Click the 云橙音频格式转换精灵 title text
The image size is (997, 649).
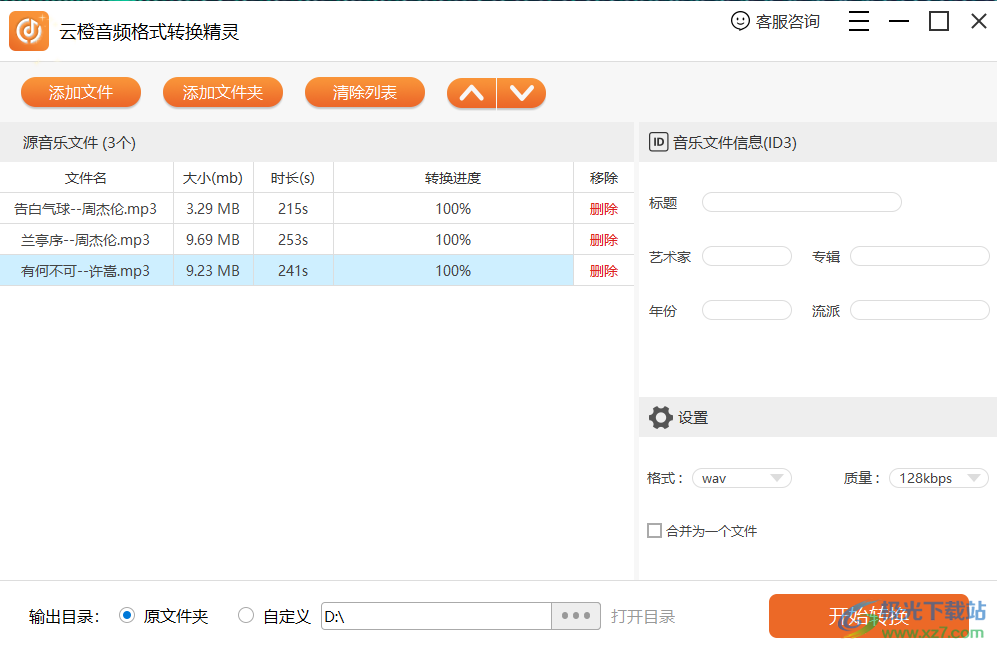149,32
